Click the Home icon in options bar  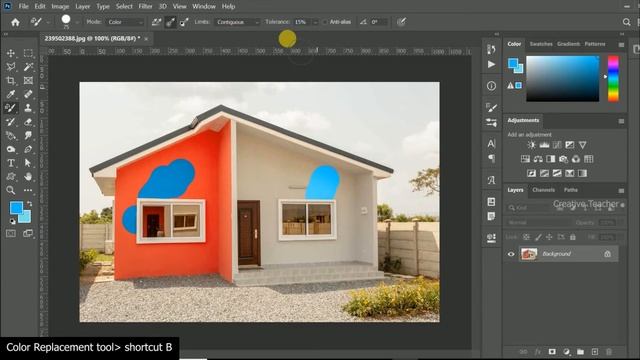pyautogui.click(x=15, y=22)
